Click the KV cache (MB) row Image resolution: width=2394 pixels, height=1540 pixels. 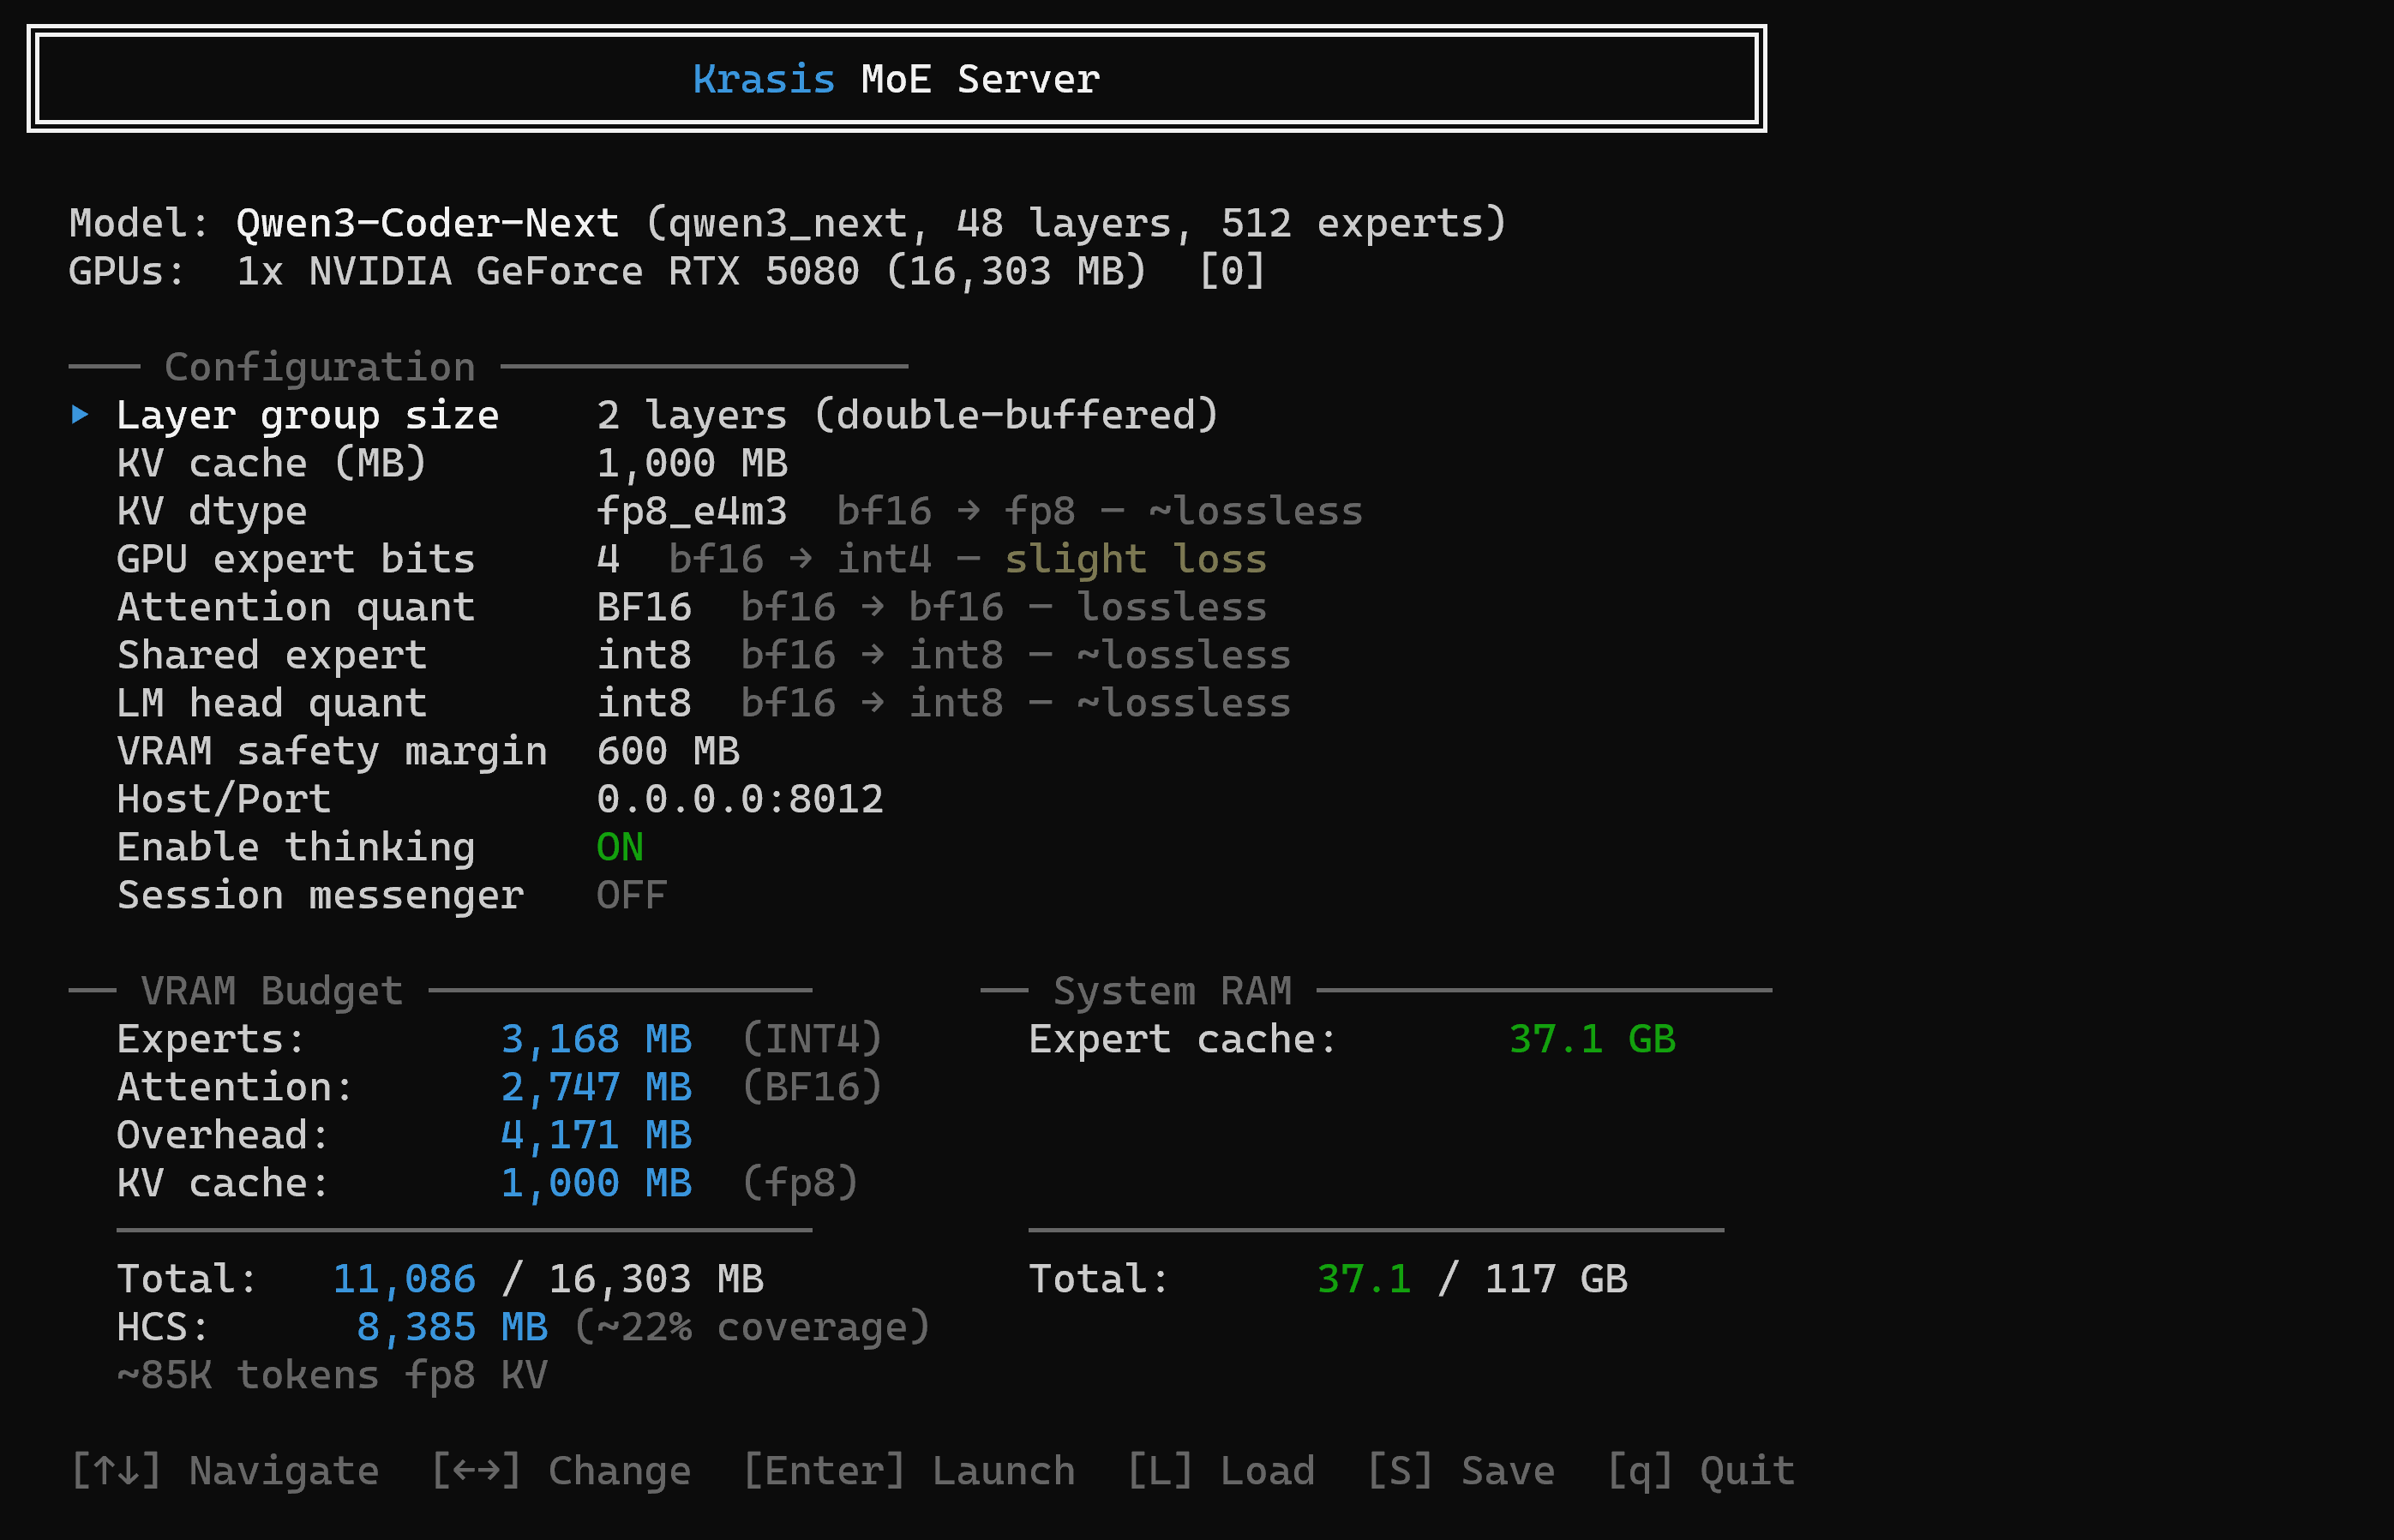[272, 462]
